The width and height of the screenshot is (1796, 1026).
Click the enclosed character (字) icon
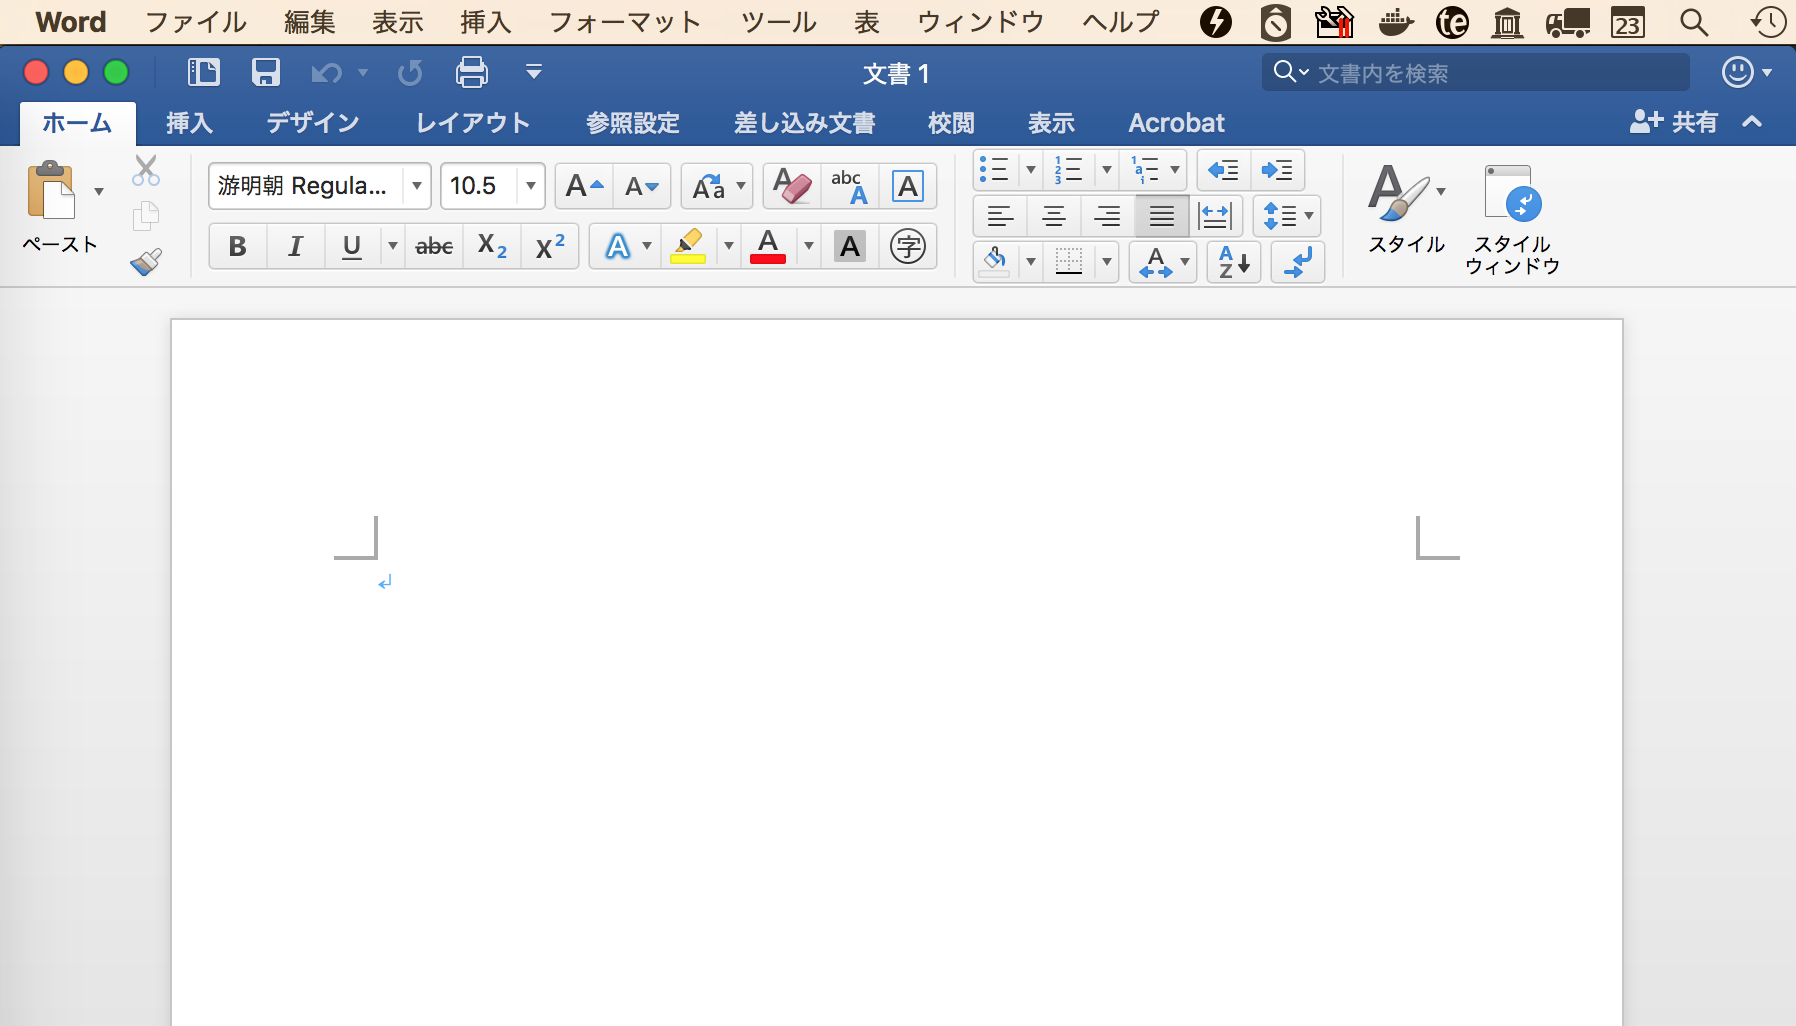[x=907, y=246]
